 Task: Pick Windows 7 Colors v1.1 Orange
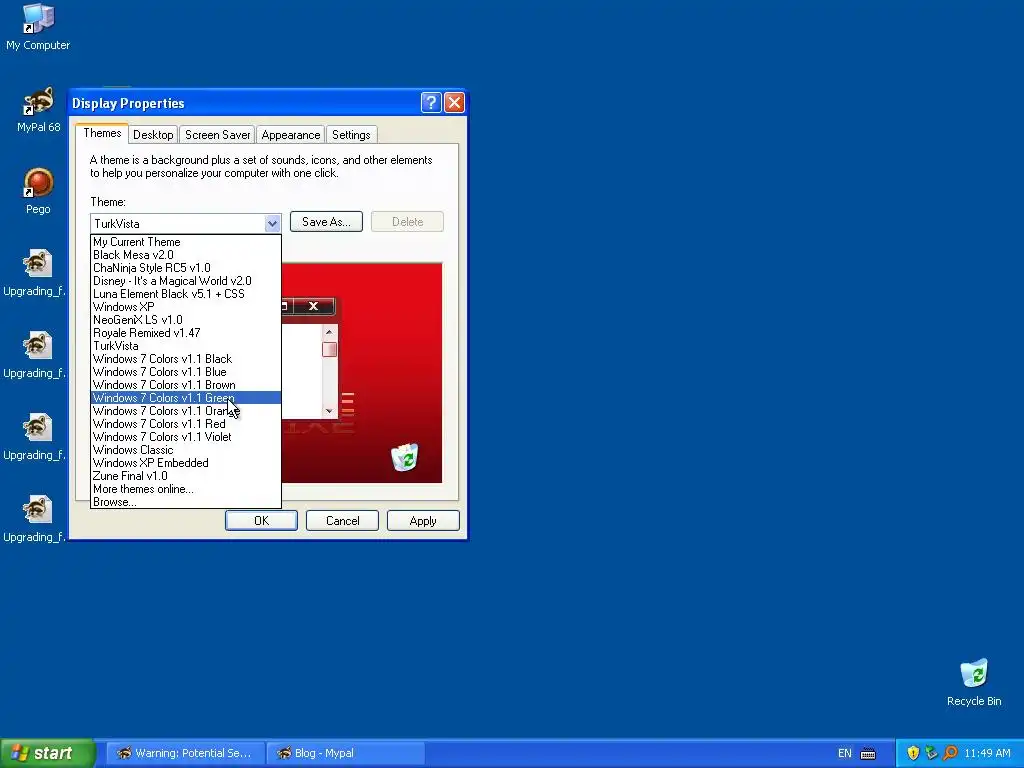point(185,411)
